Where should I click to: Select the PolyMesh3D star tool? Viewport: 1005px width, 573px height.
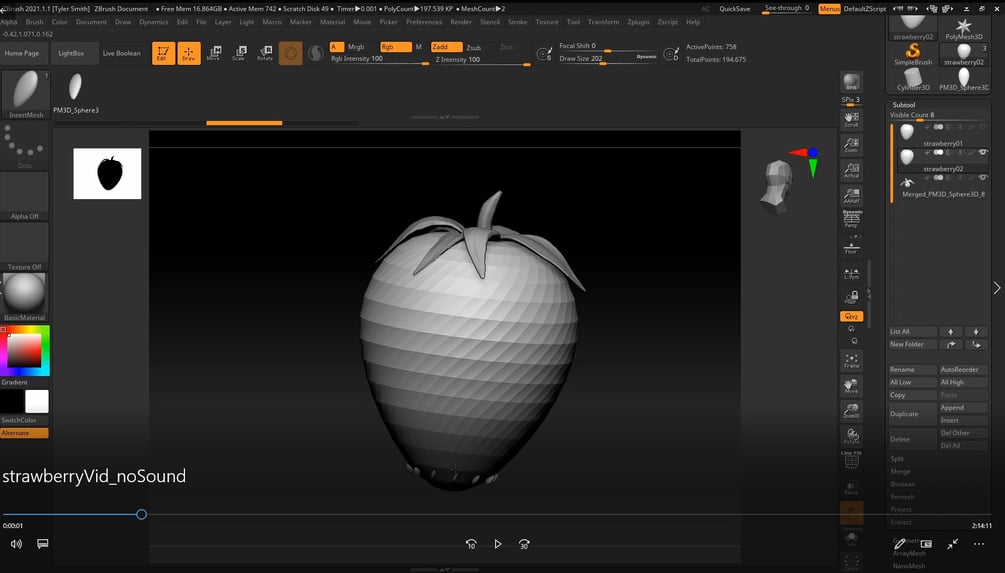[x=963, y=29]
